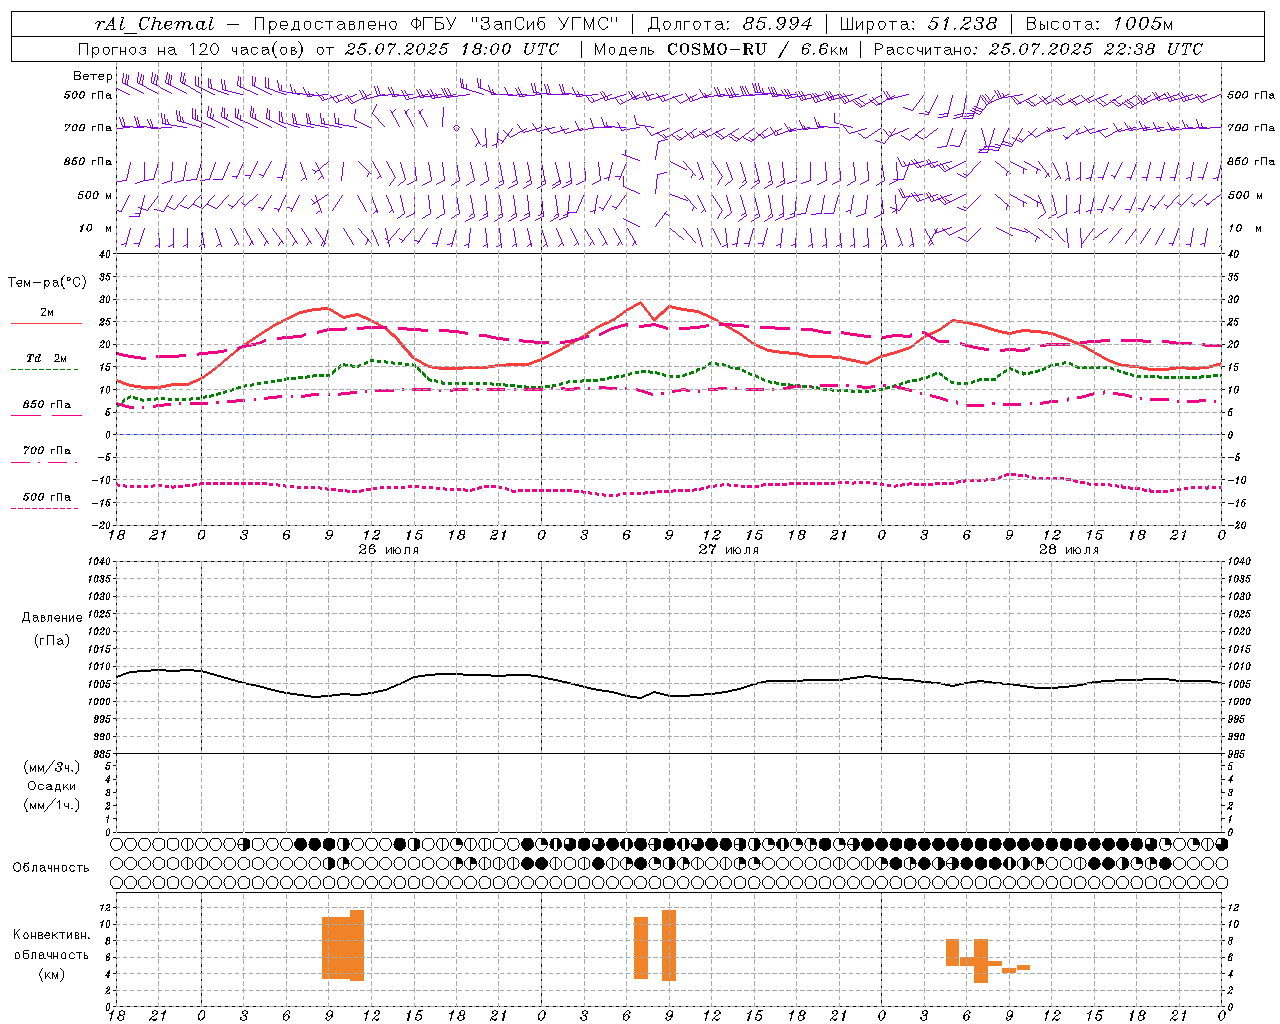The image size is (1280, 1024).
Task: Click the '27 июля' date label
Action: point(728,549)
